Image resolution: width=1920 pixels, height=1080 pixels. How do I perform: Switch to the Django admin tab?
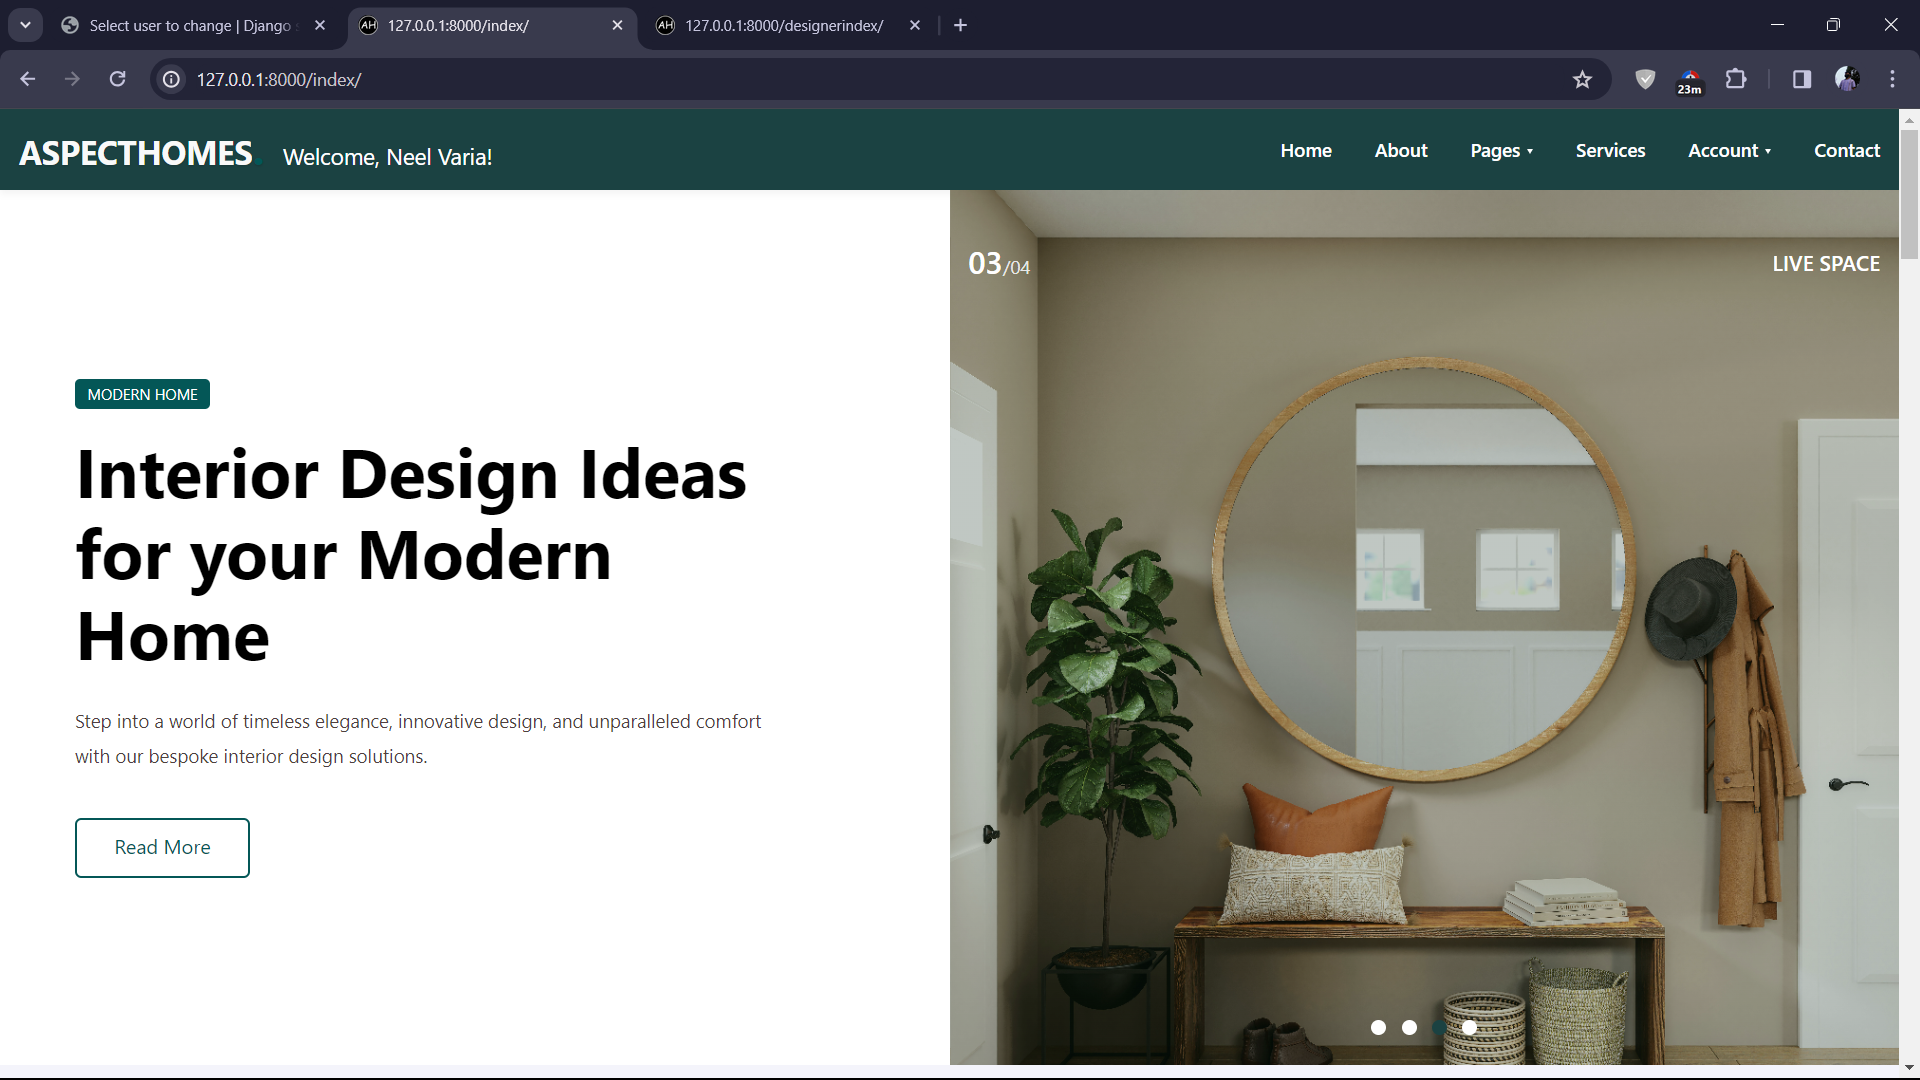(x=190, y=26)
